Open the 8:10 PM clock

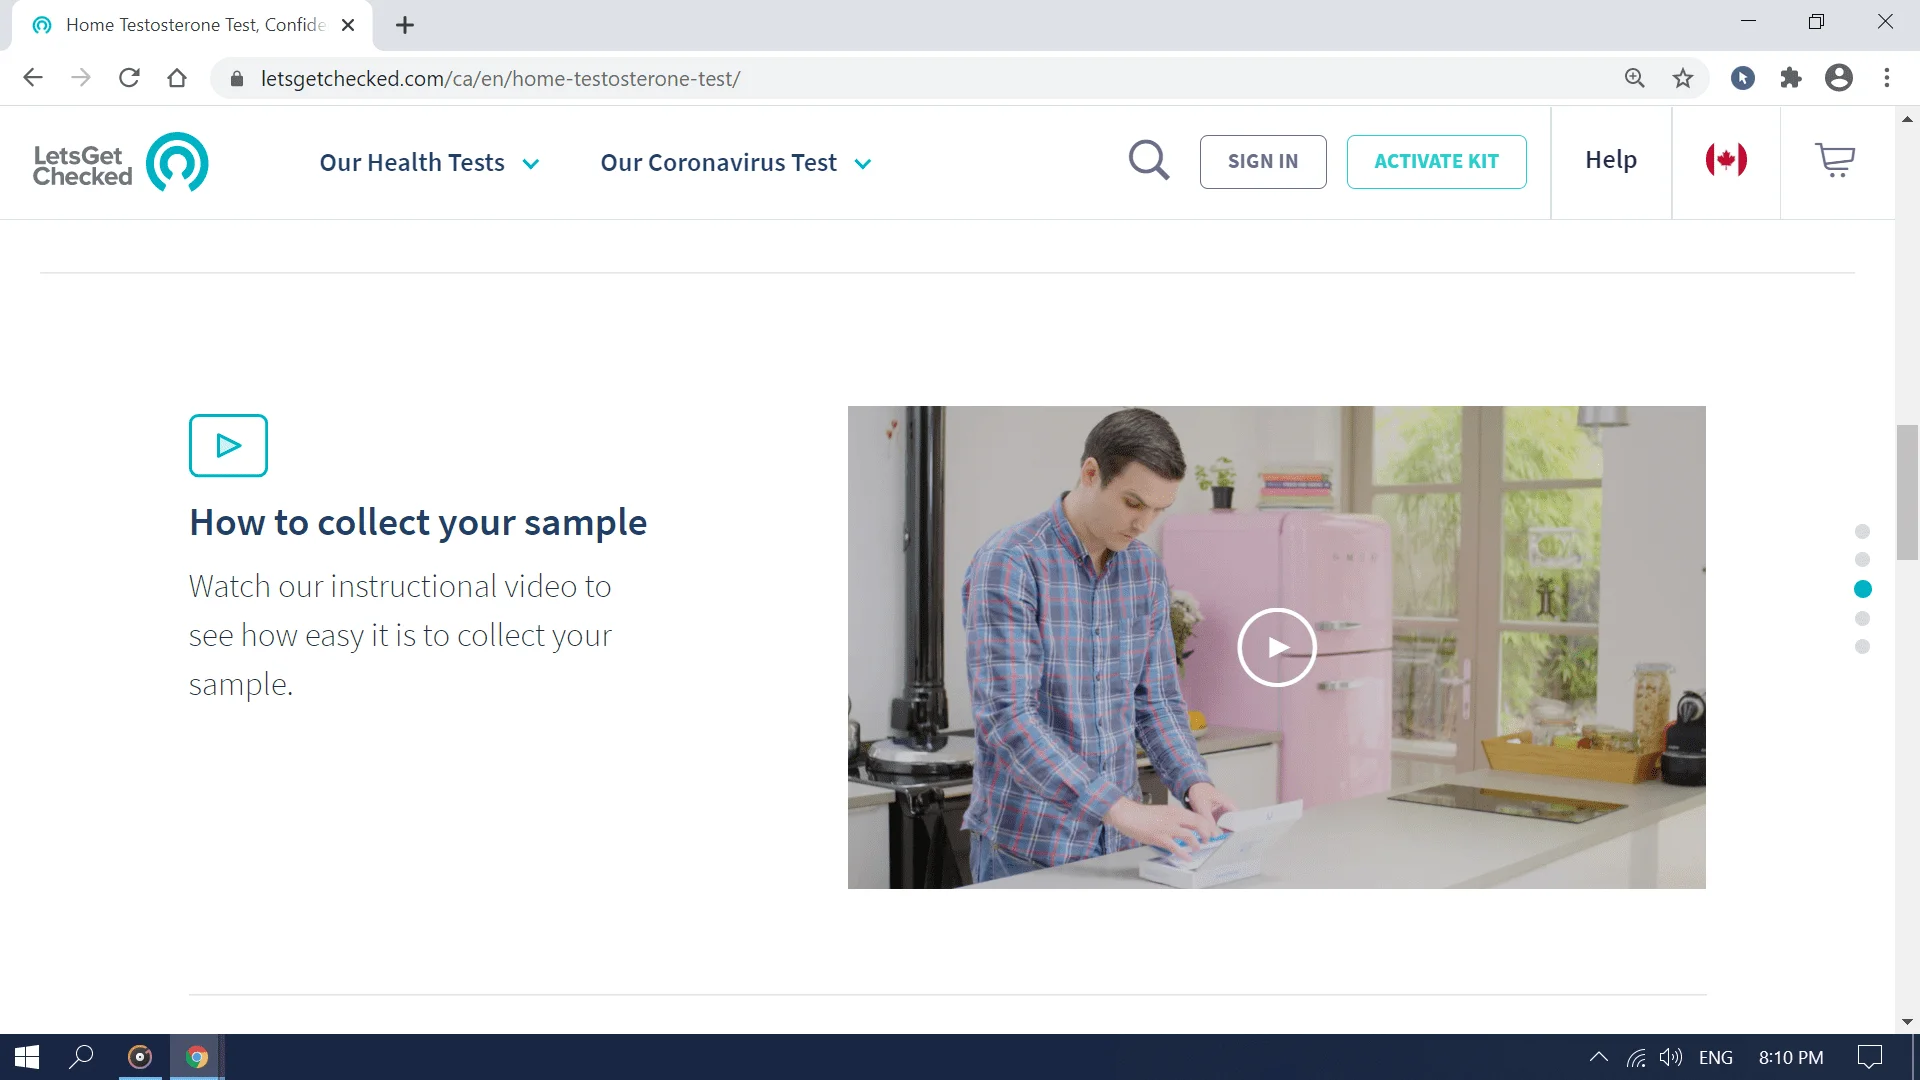tap(1791, 1057)
